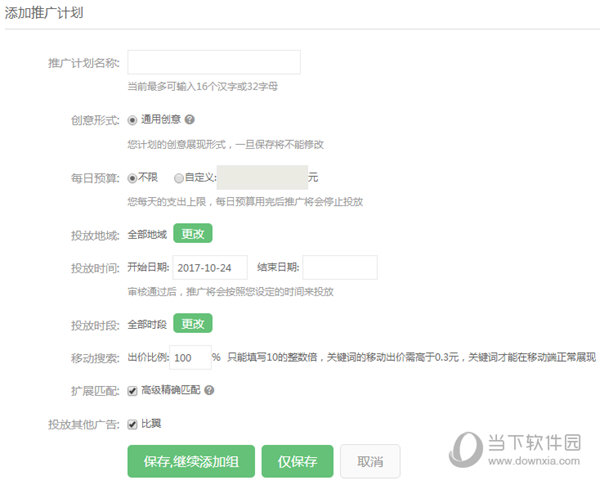Select the 不限 daily budget radio
The image size is (600, 485).
(x=132, y=178)
